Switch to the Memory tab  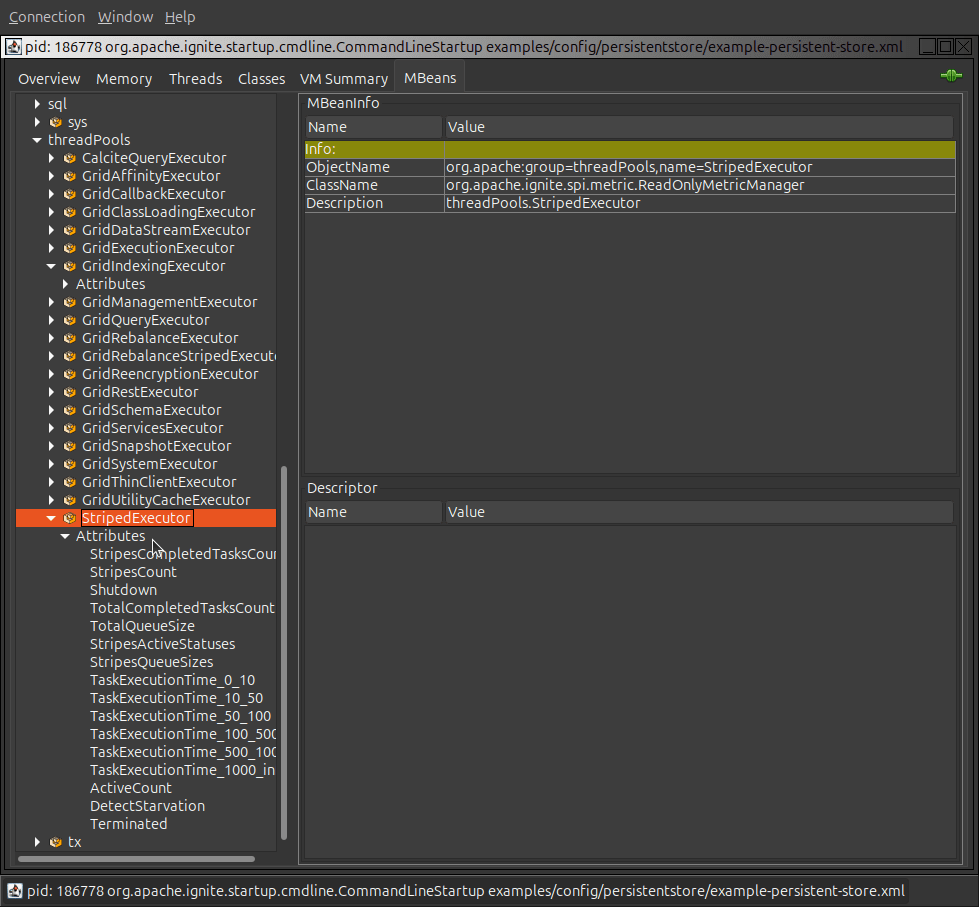[124, 79]
